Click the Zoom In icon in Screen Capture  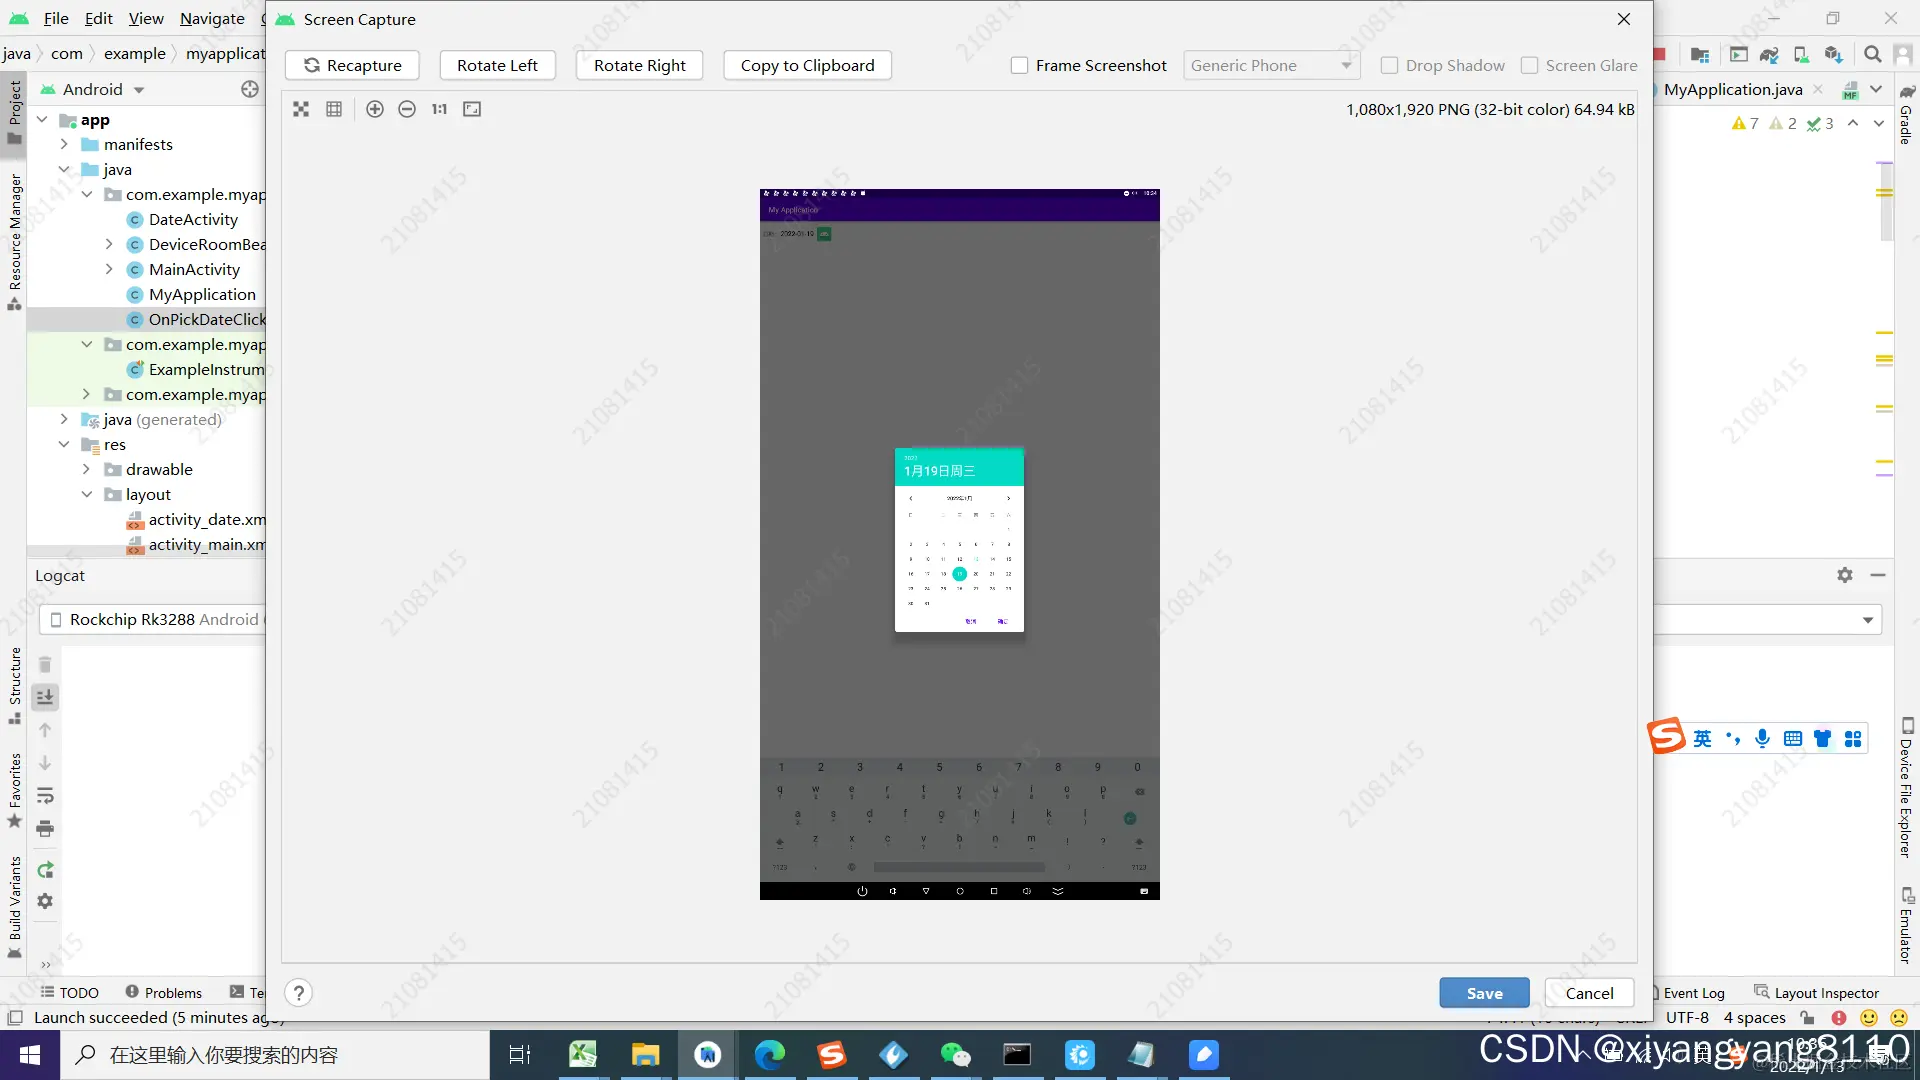[x=375, y=109]
